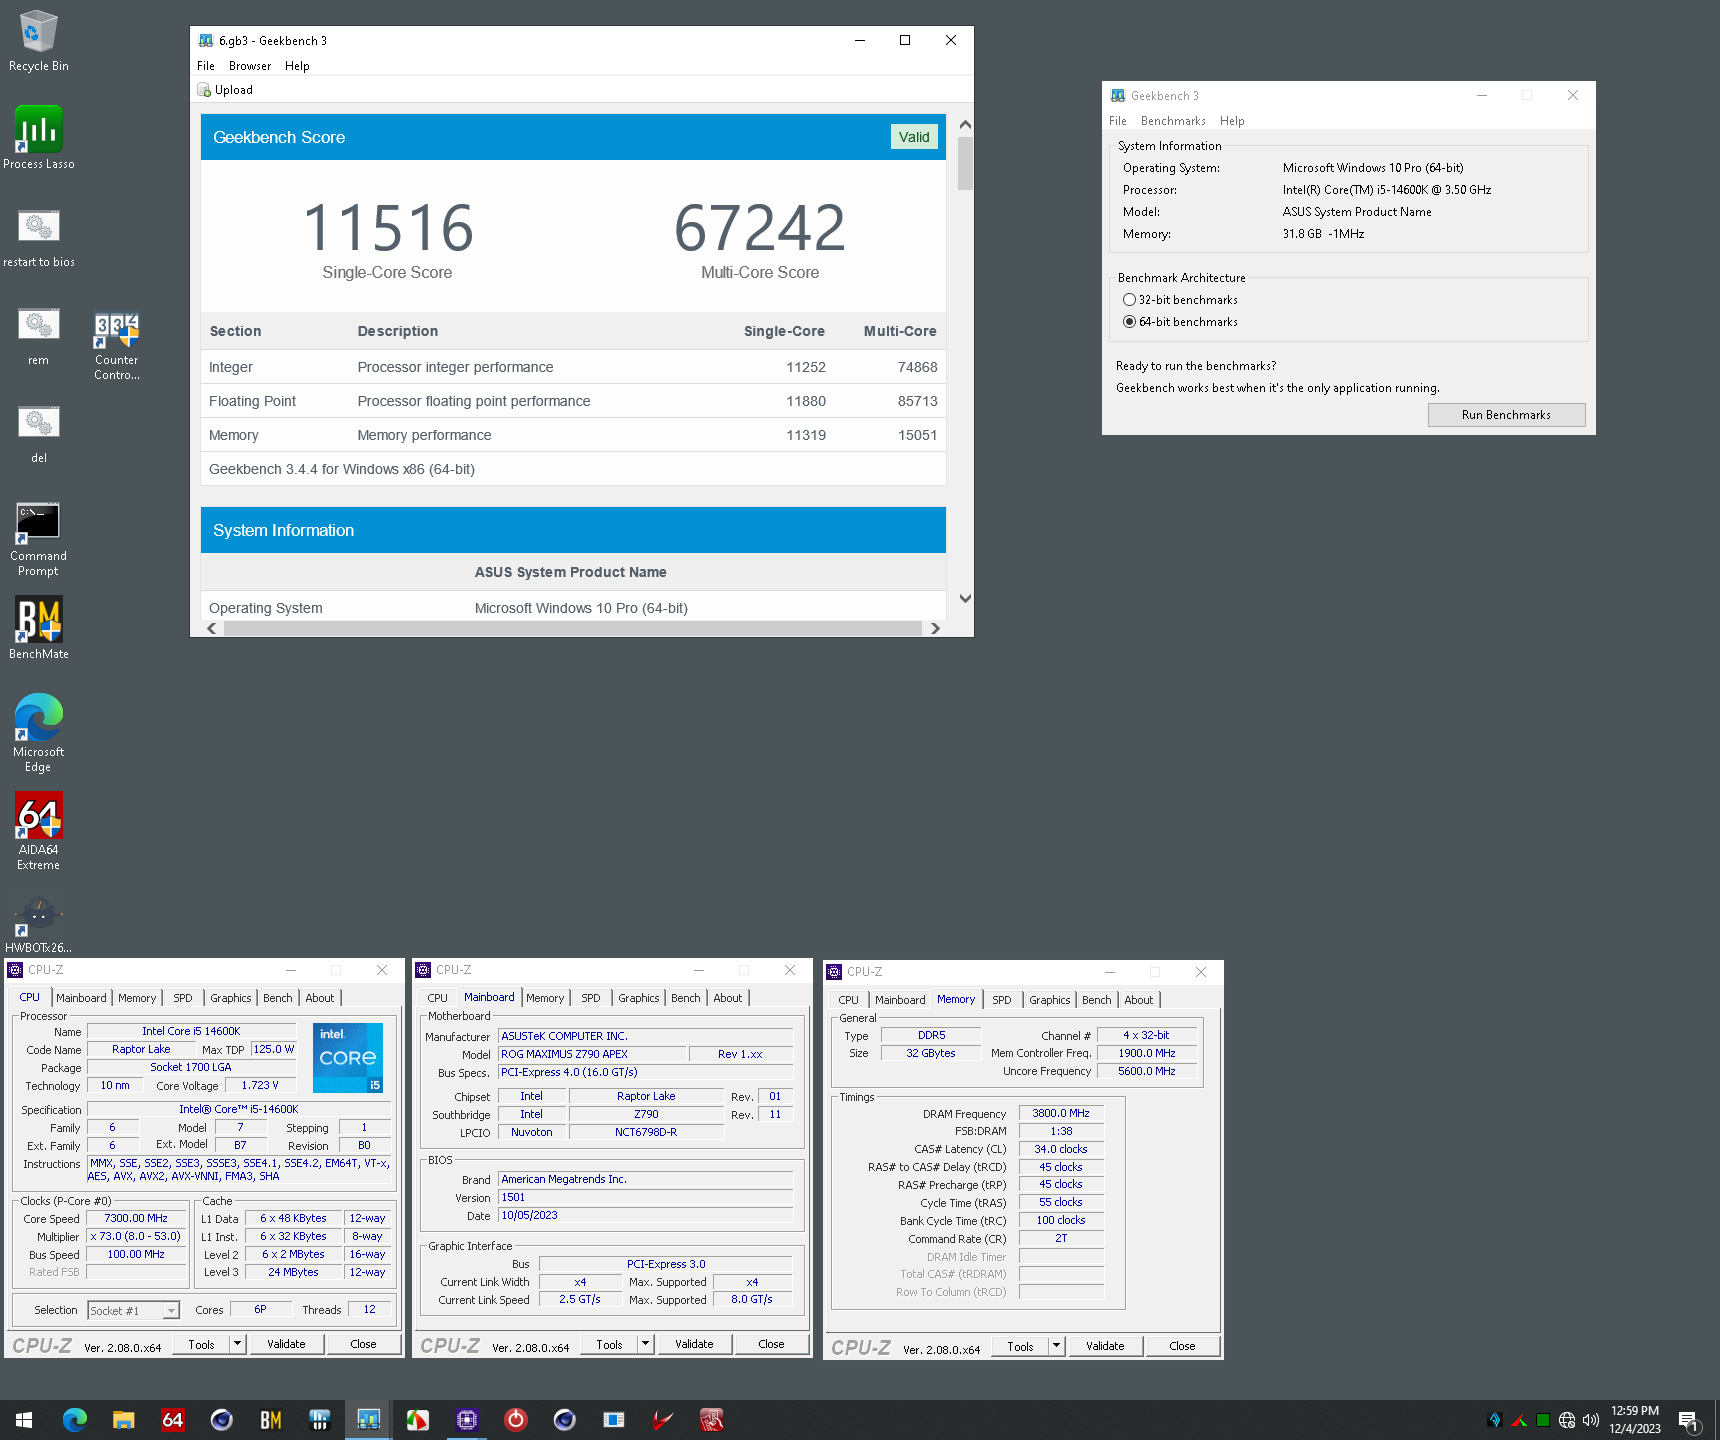Image resolution: width=1720 pixels, height=1440 pixels.
Task: Click Validate in the Memory CPU-Z window
Action: click(1105, 1346)
